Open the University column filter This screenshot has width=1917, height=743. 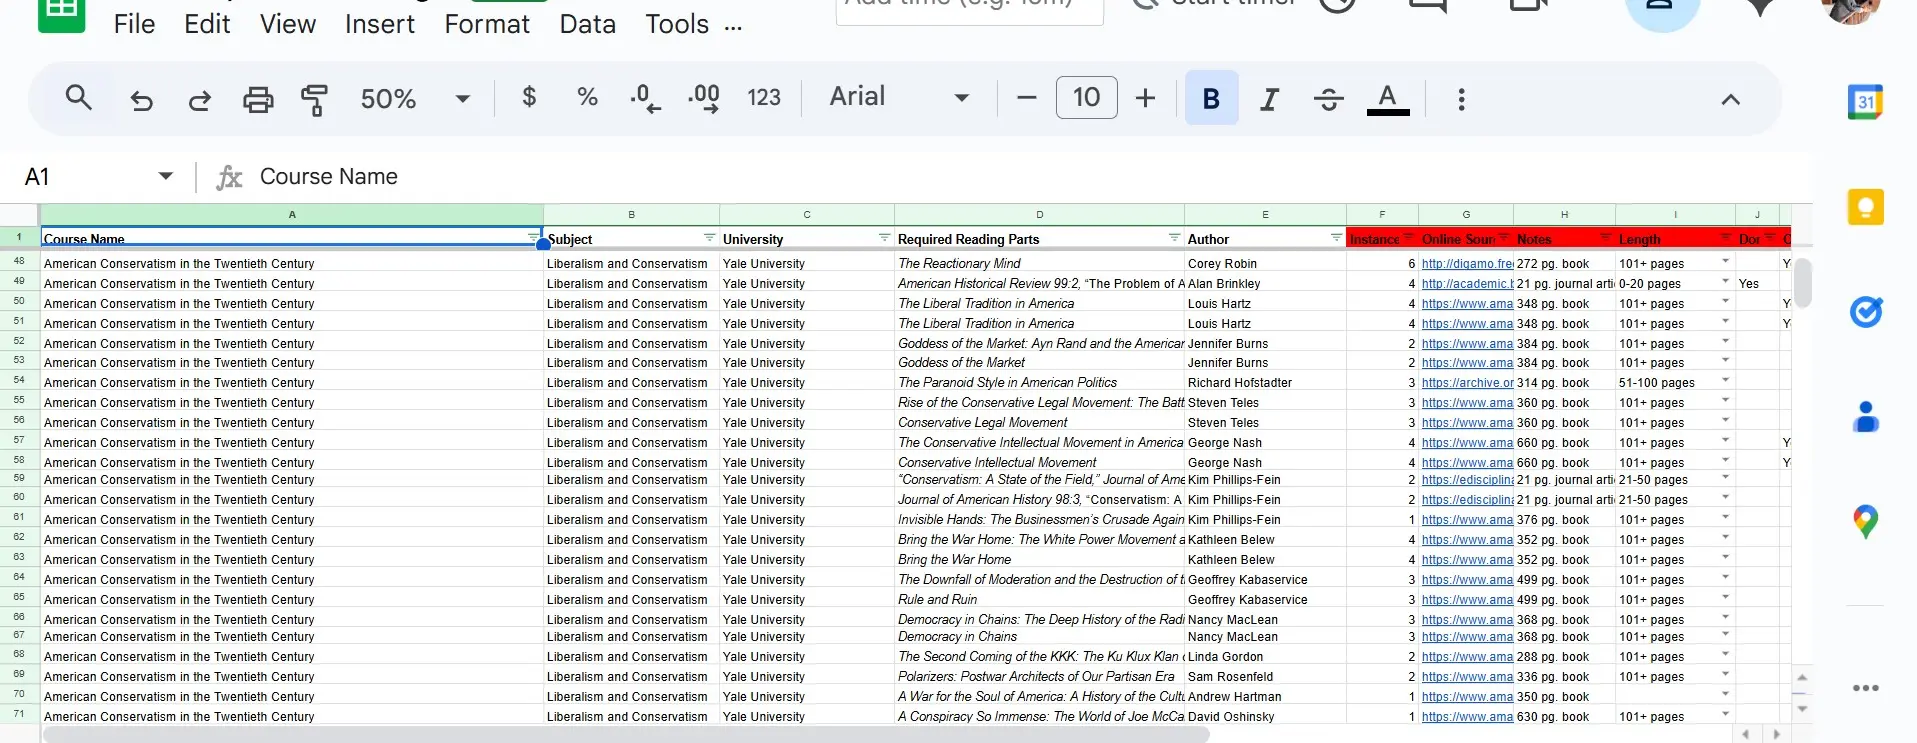coord(884,237)
